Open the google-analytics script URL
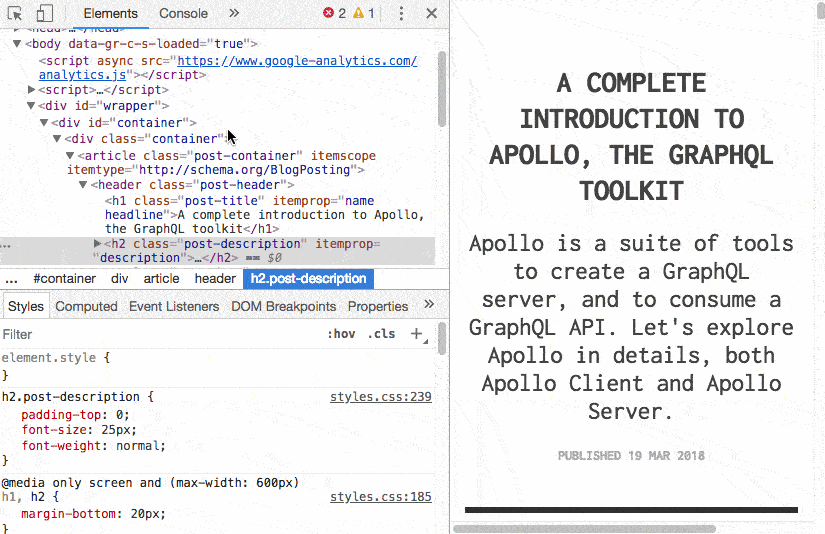Image resolution: width=825 pixels, height=534 pixels. (x=296, y=61)
